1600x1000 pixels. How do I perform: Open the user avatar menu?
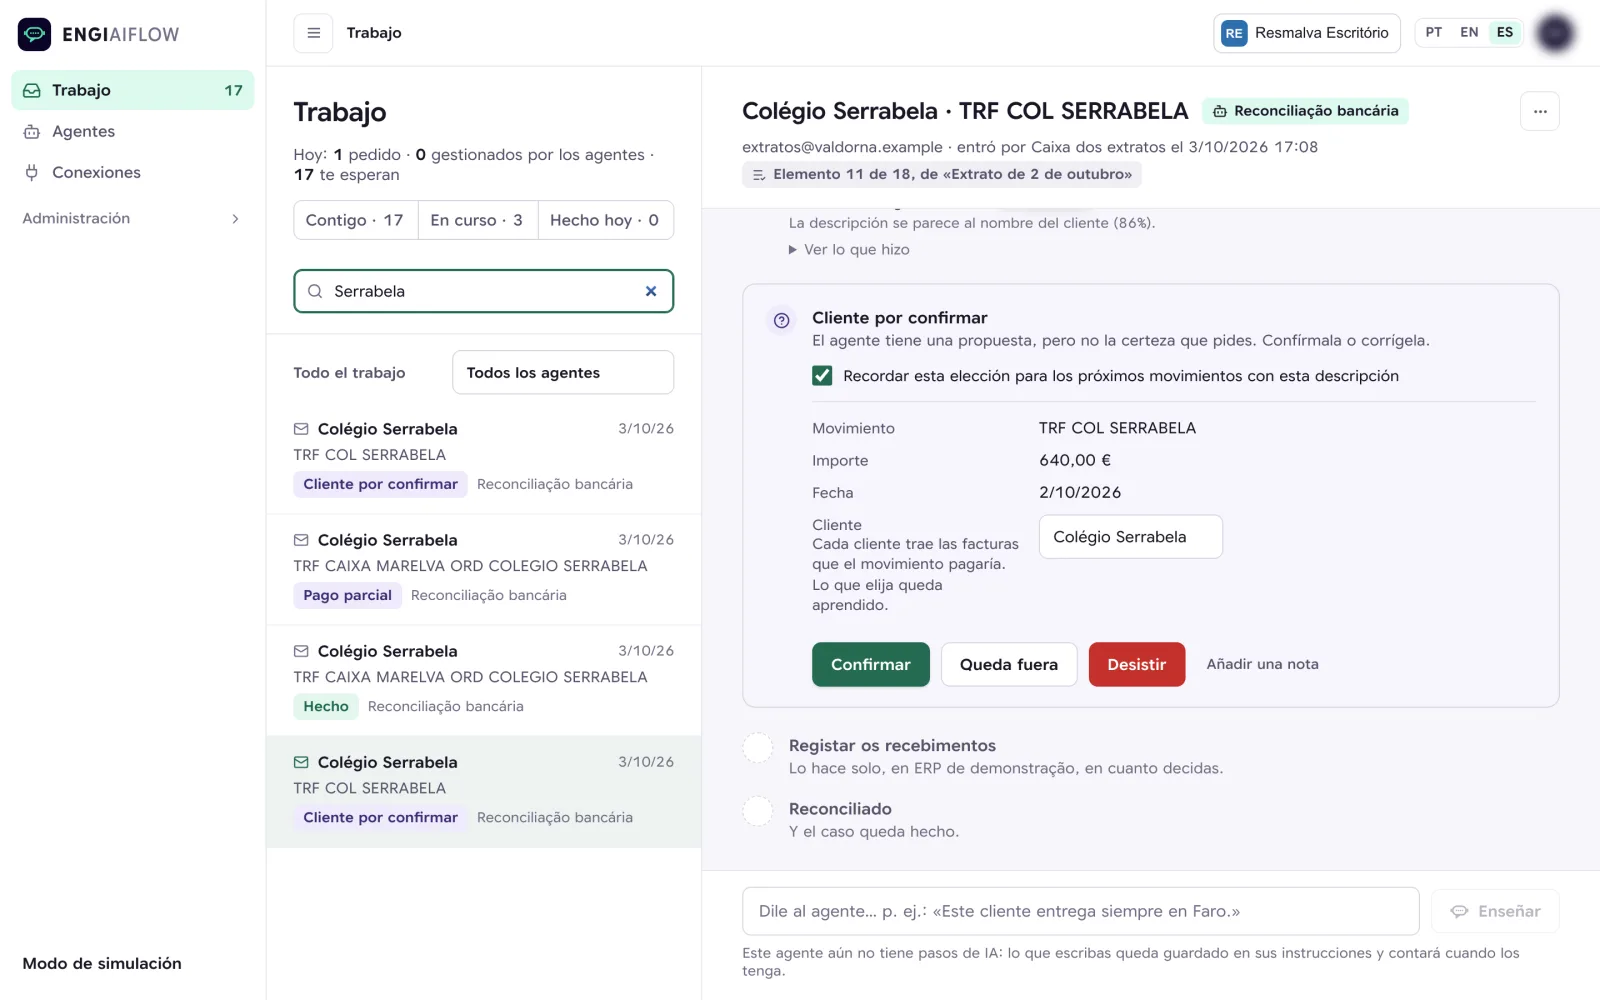[x=1555, y=33]
